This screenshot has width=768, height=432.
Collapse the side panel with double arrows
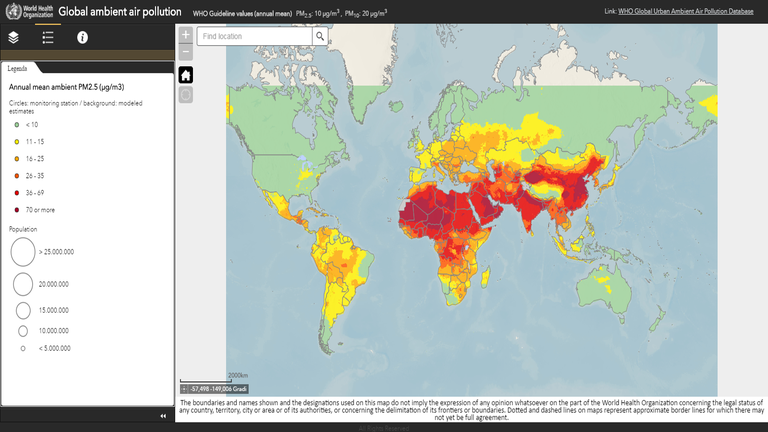(x=163, y=415)
